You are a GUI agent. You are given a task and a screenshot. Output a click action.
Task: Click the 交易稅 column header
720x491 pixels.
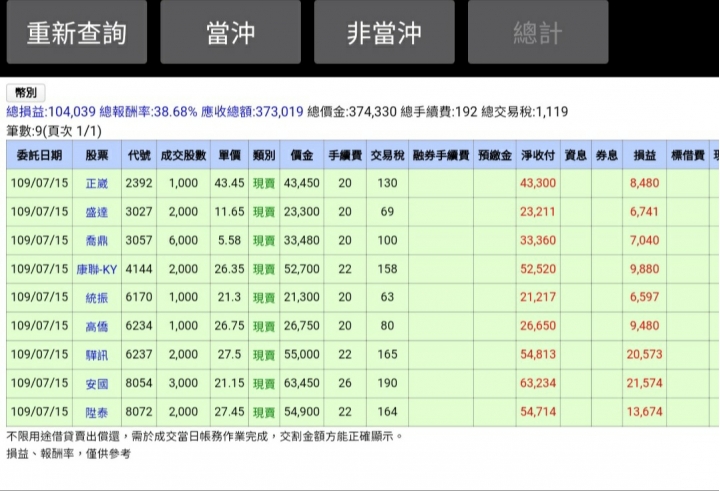(388, 155)
